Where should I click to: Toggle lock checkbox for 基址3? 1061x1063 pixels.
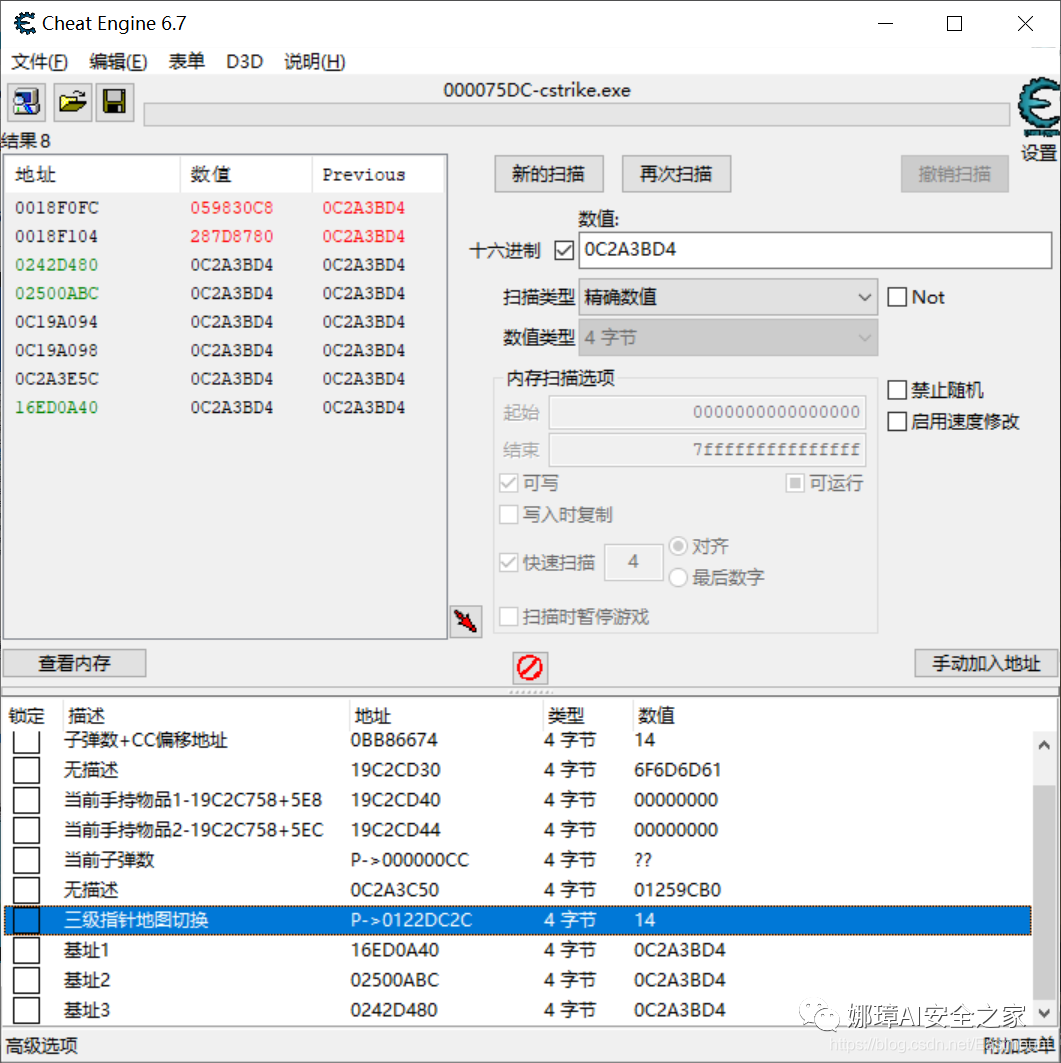26,1010
